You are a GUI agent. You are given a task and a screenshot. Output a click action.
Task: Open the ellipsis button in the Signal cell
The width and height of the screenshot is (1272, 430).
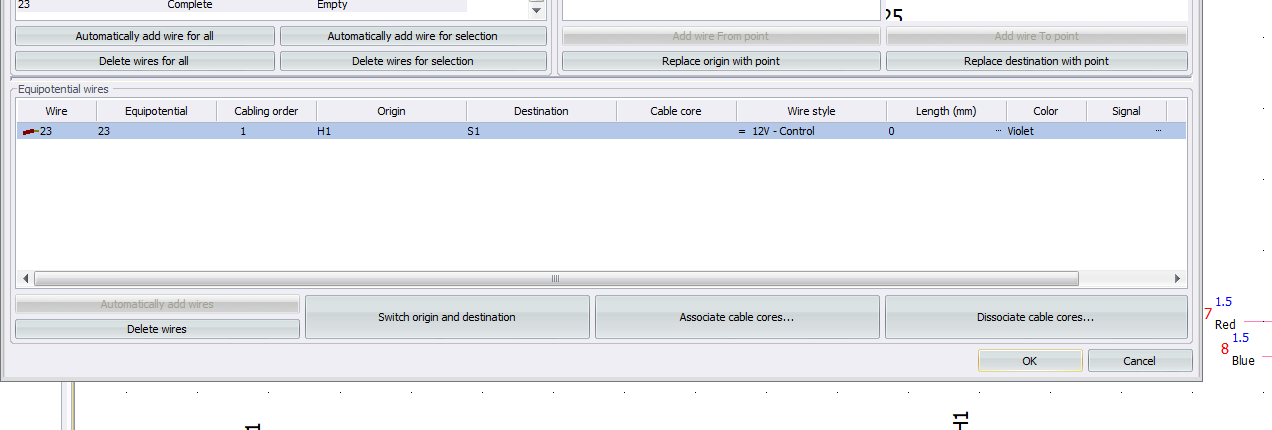pyautogui.click(x=1158, y=131)
